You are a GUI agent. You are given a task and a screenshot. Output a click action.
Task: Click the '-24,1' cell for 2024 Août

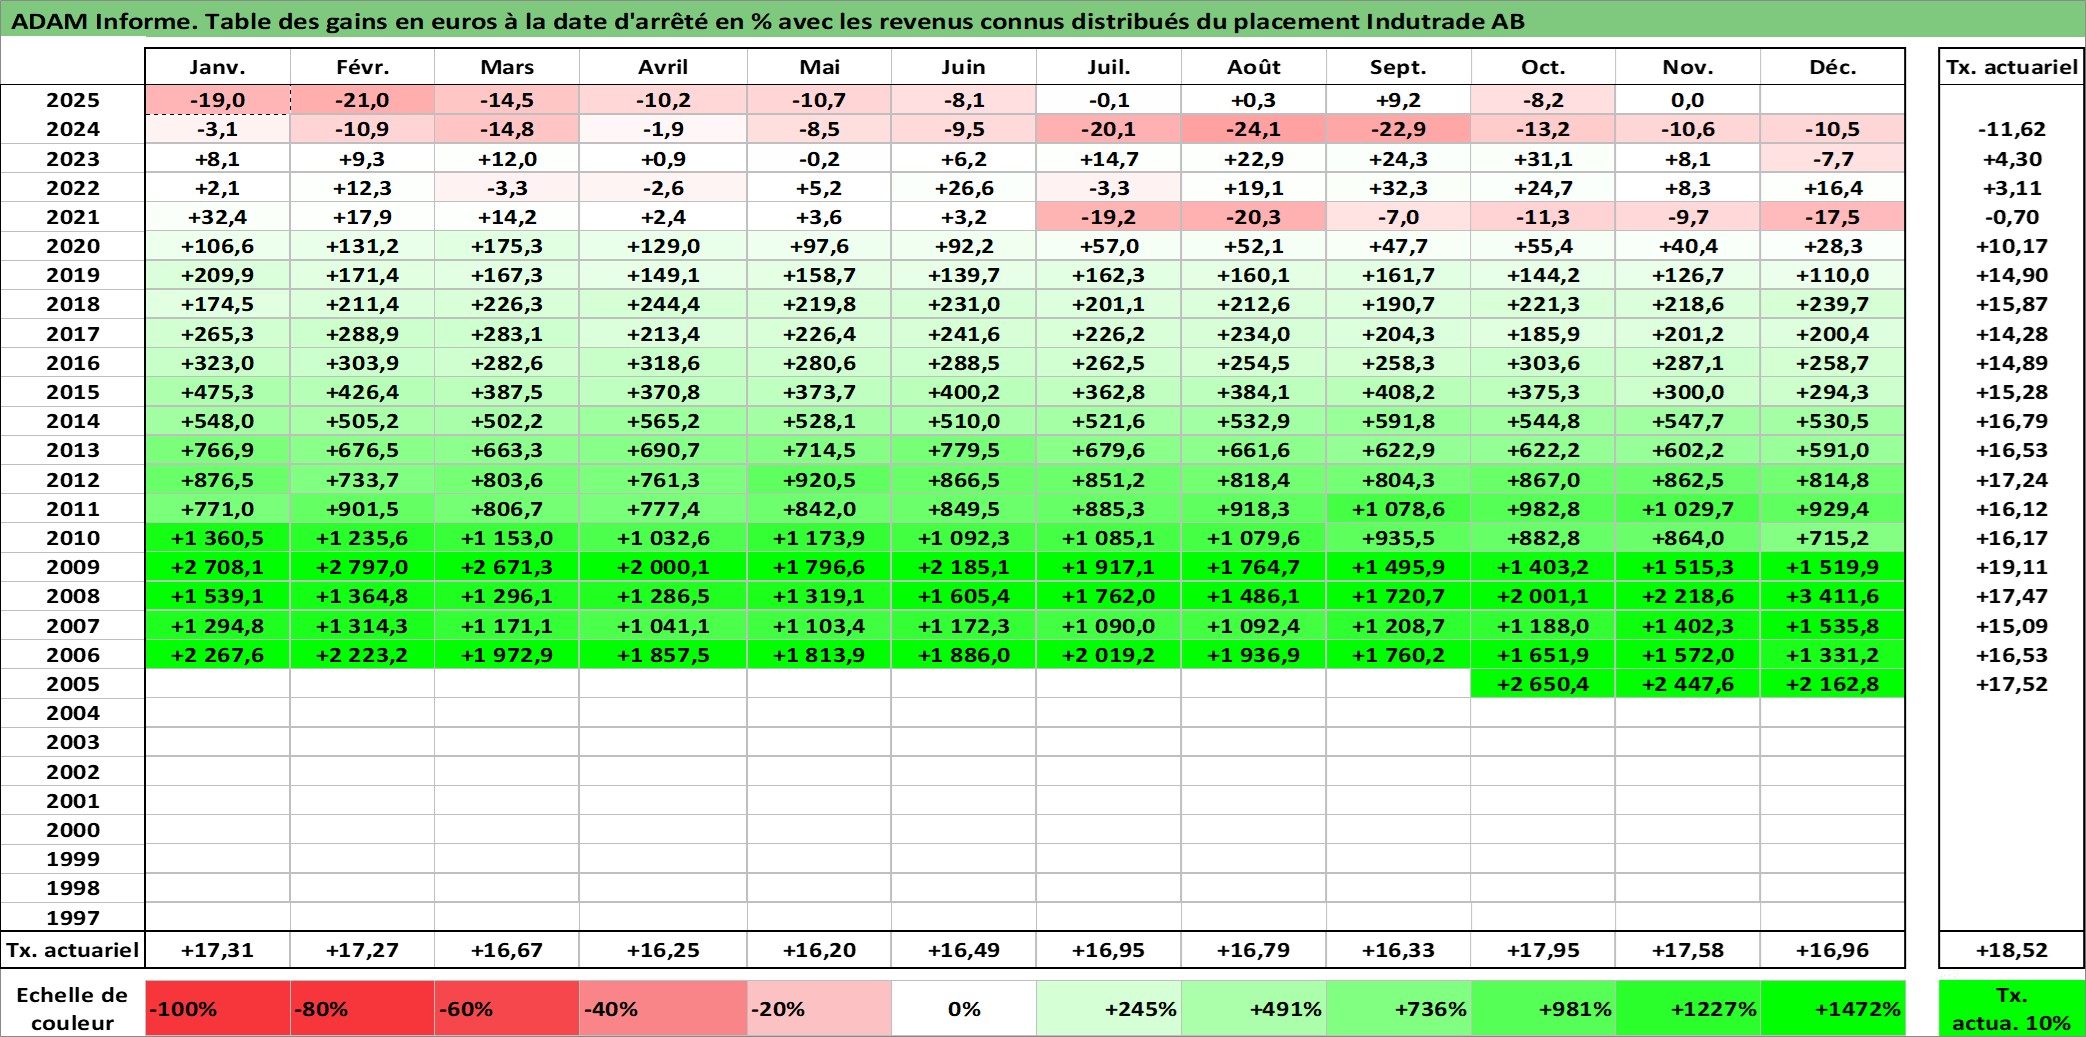pyautogui.click(x=1254, y=129)
